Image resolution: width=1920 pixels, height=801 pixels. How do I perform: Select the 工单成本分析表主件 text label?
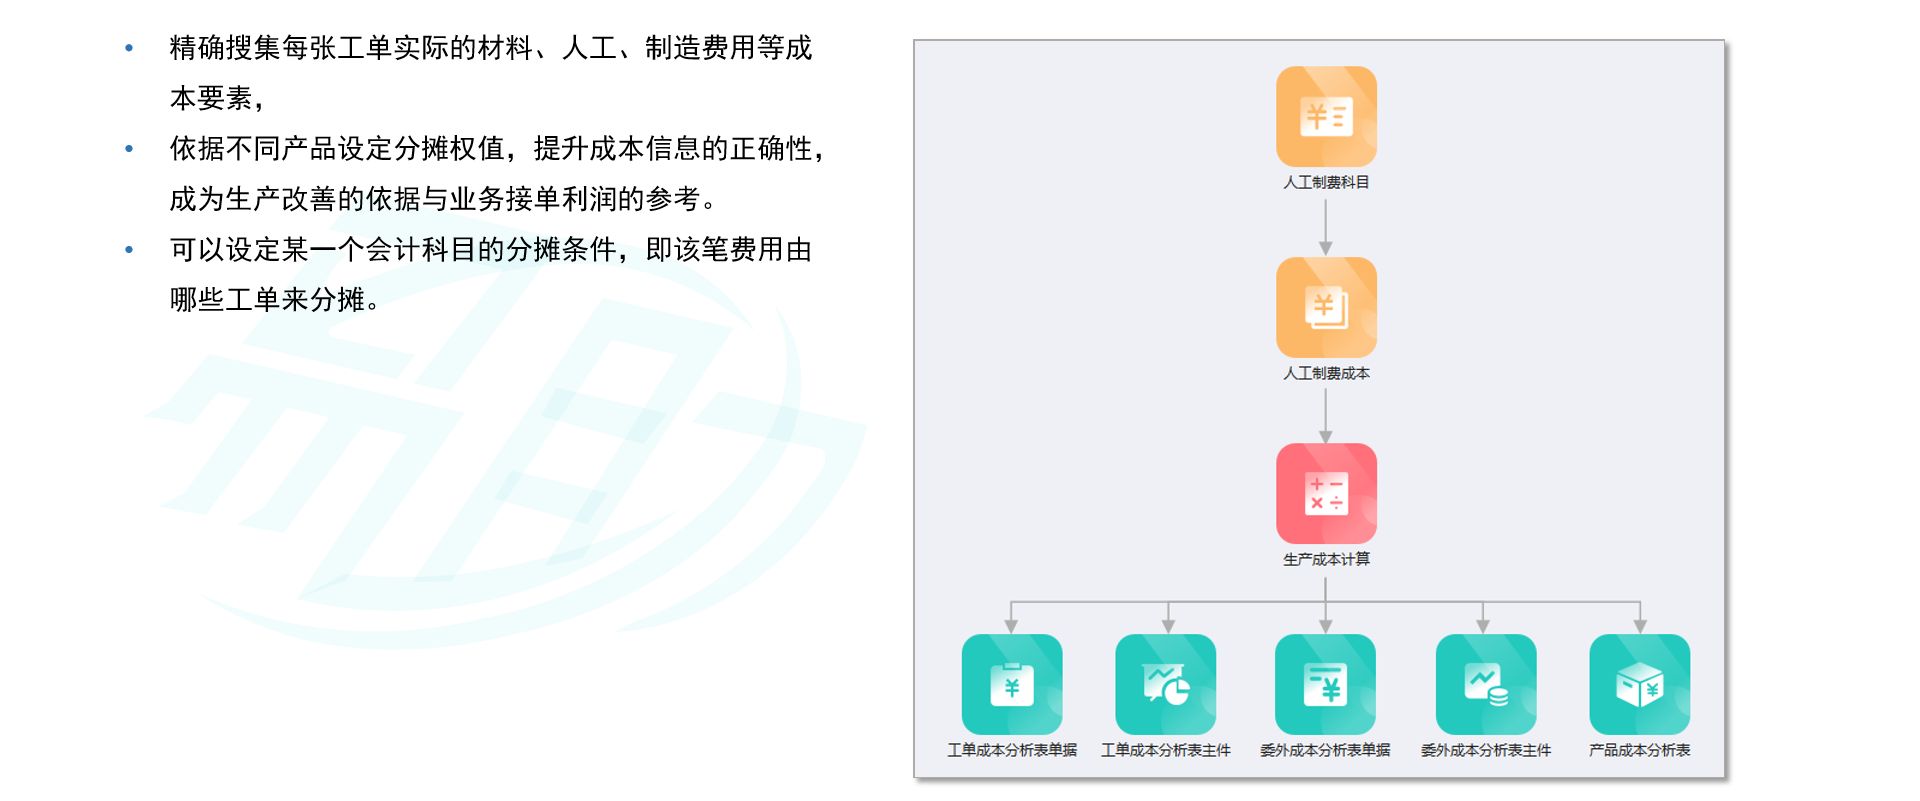pos(1165,750)
